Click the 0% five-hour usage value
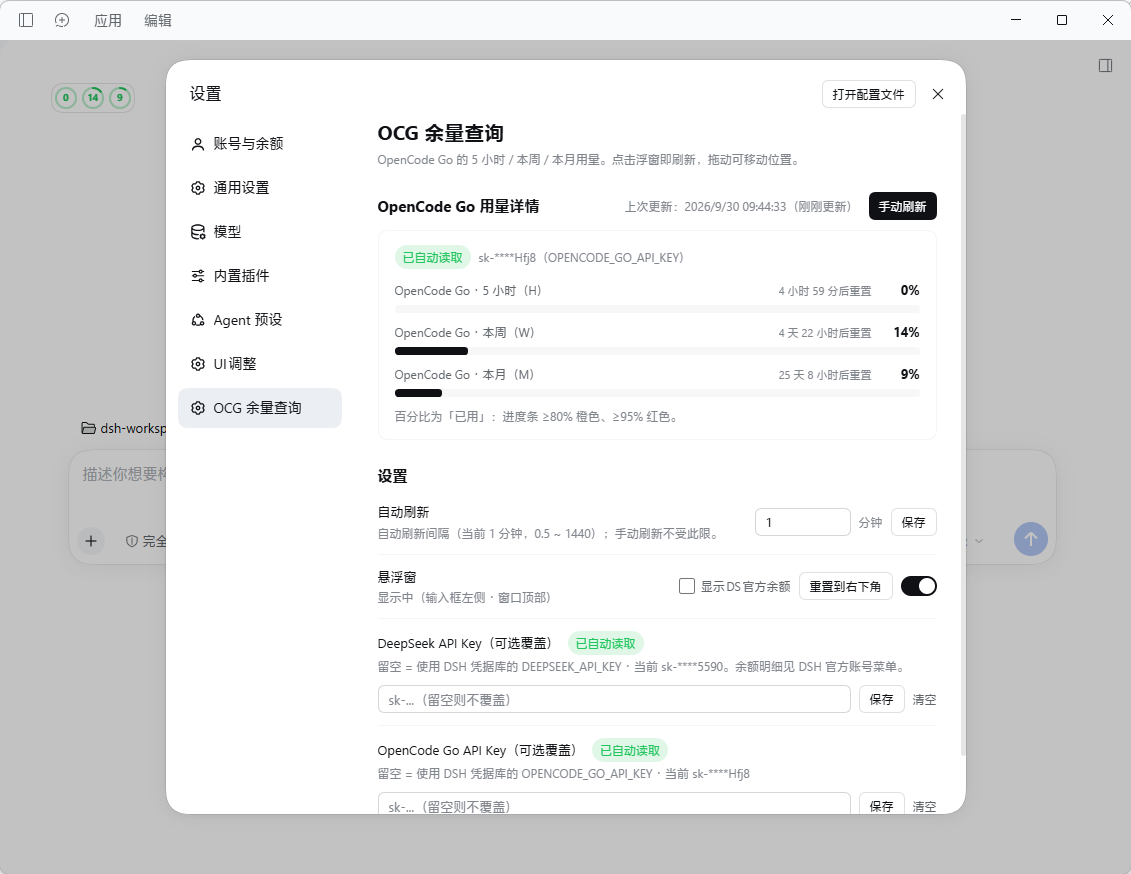The width and height of the screenshot is (1131, 874). (x=910, y=291)
